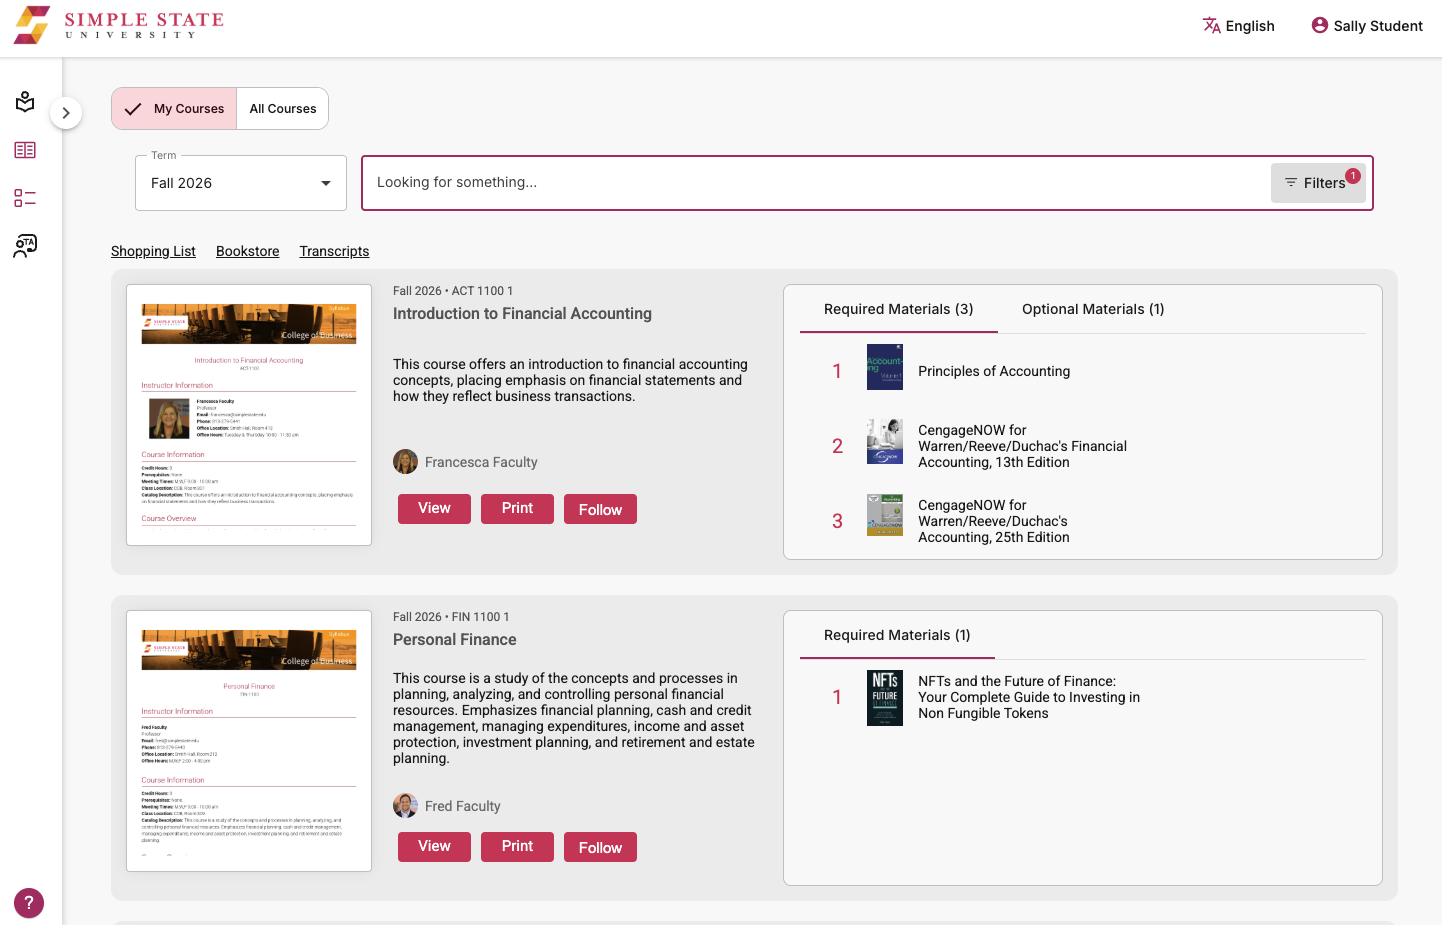Open the Personal Finance syllabus thumbnail
Screen dimensions: 1442x925
pyautogui.click(x=249, y=741)
